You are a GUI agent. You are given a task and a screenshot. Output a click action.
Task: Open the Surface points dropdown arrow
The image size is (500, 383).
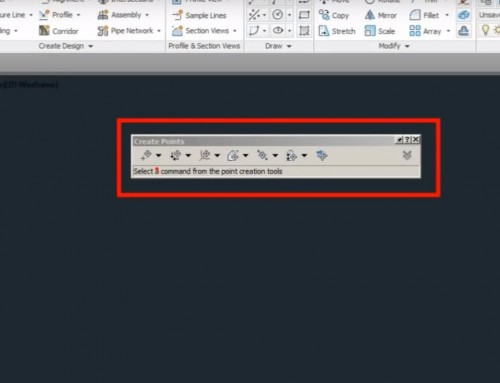pos(246,155)
